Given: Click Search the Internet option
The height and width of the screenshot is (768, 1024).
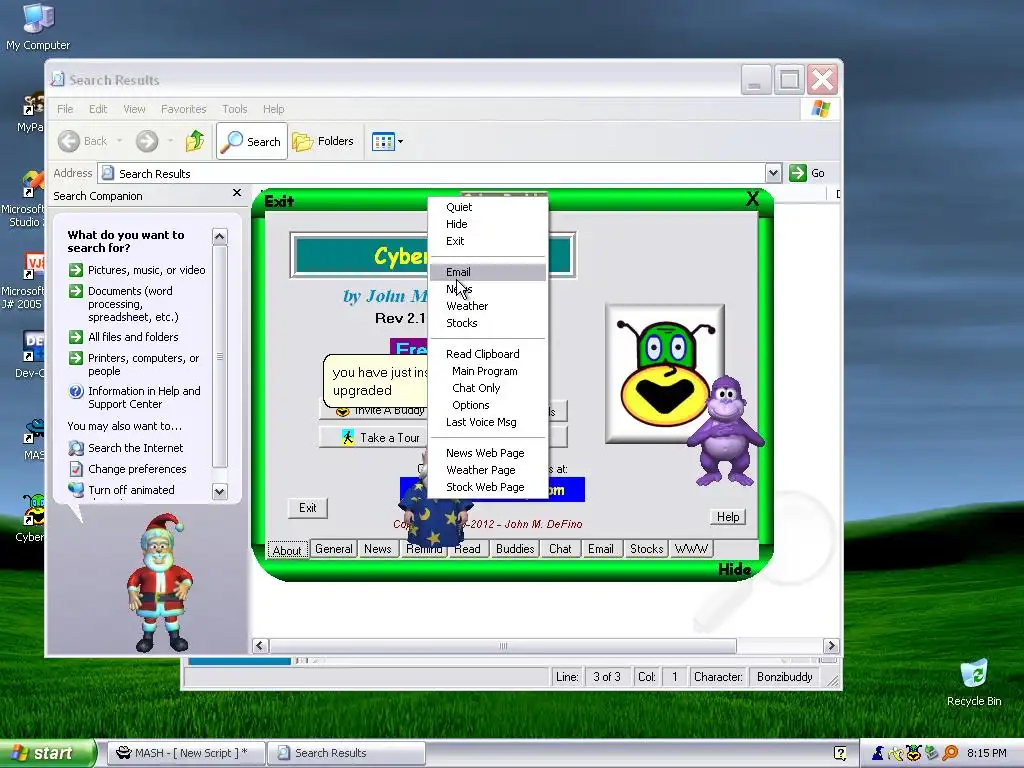Looking at the screenshot, I should point(135,448).
